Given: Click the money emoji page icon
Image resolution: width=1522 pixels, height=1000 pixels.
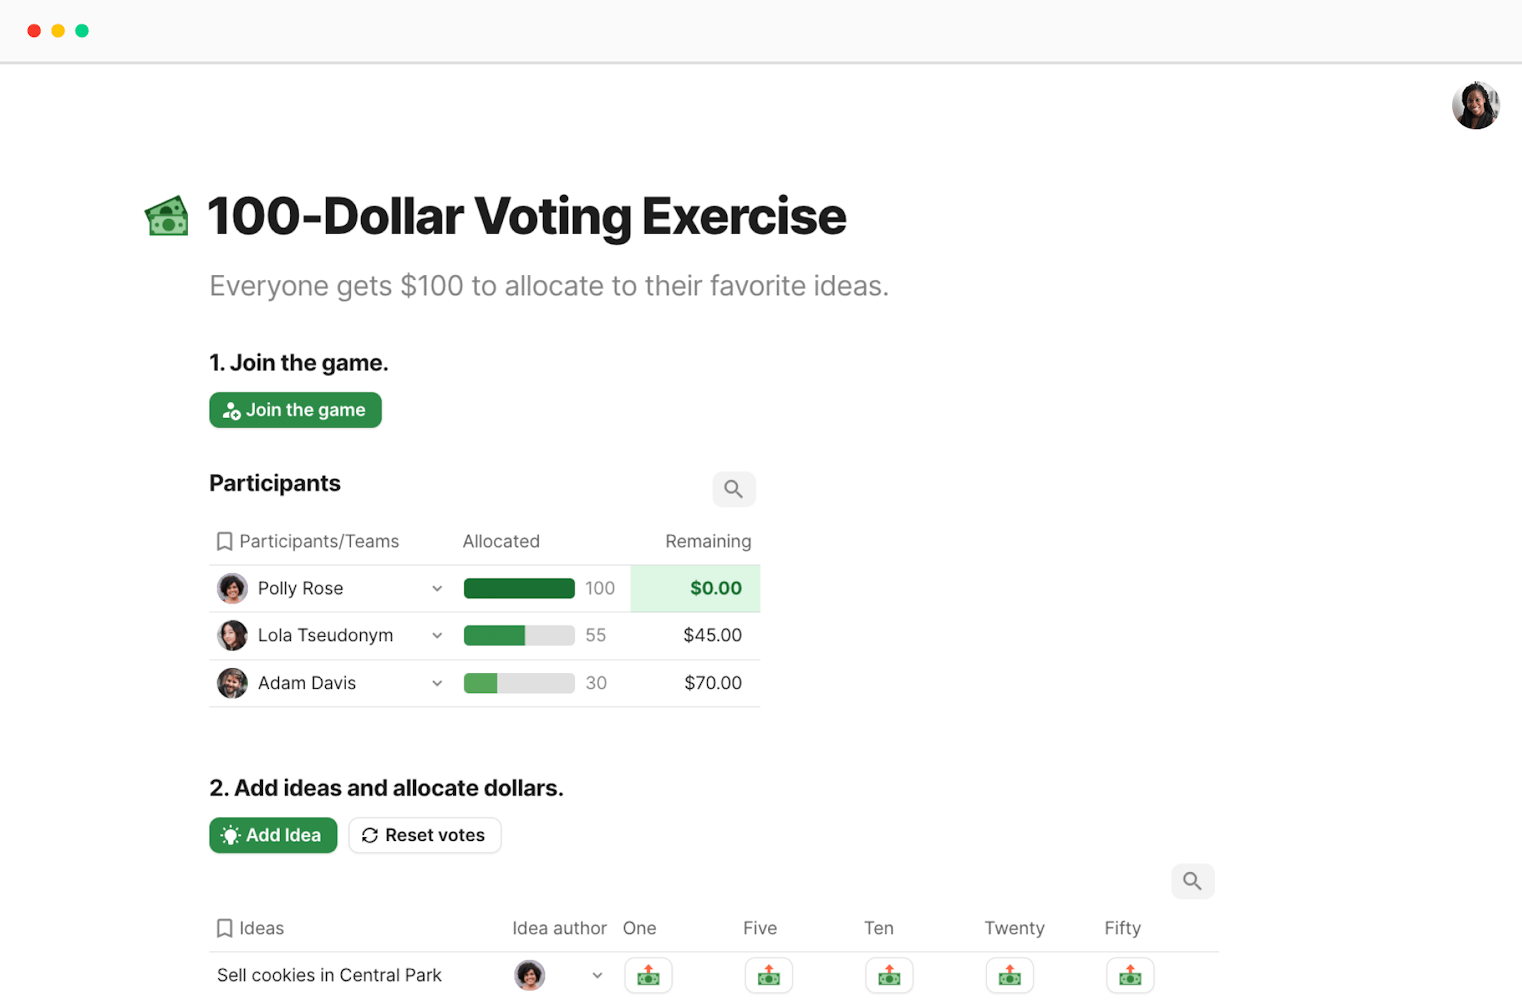Looking at the screenshot, I should pyautogui.click(x=167, y=216).
